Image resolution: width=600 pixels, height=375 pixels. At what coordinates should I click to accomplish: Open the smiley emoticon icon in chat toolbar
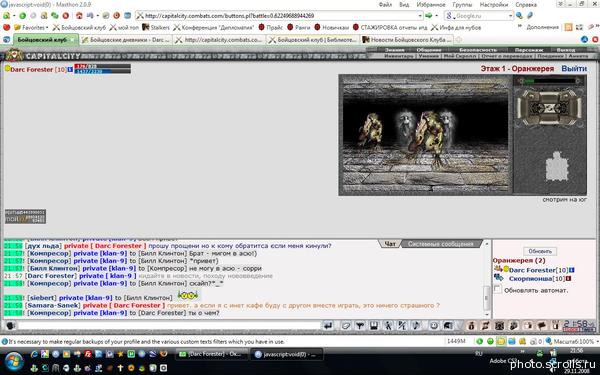pos(434,326)
